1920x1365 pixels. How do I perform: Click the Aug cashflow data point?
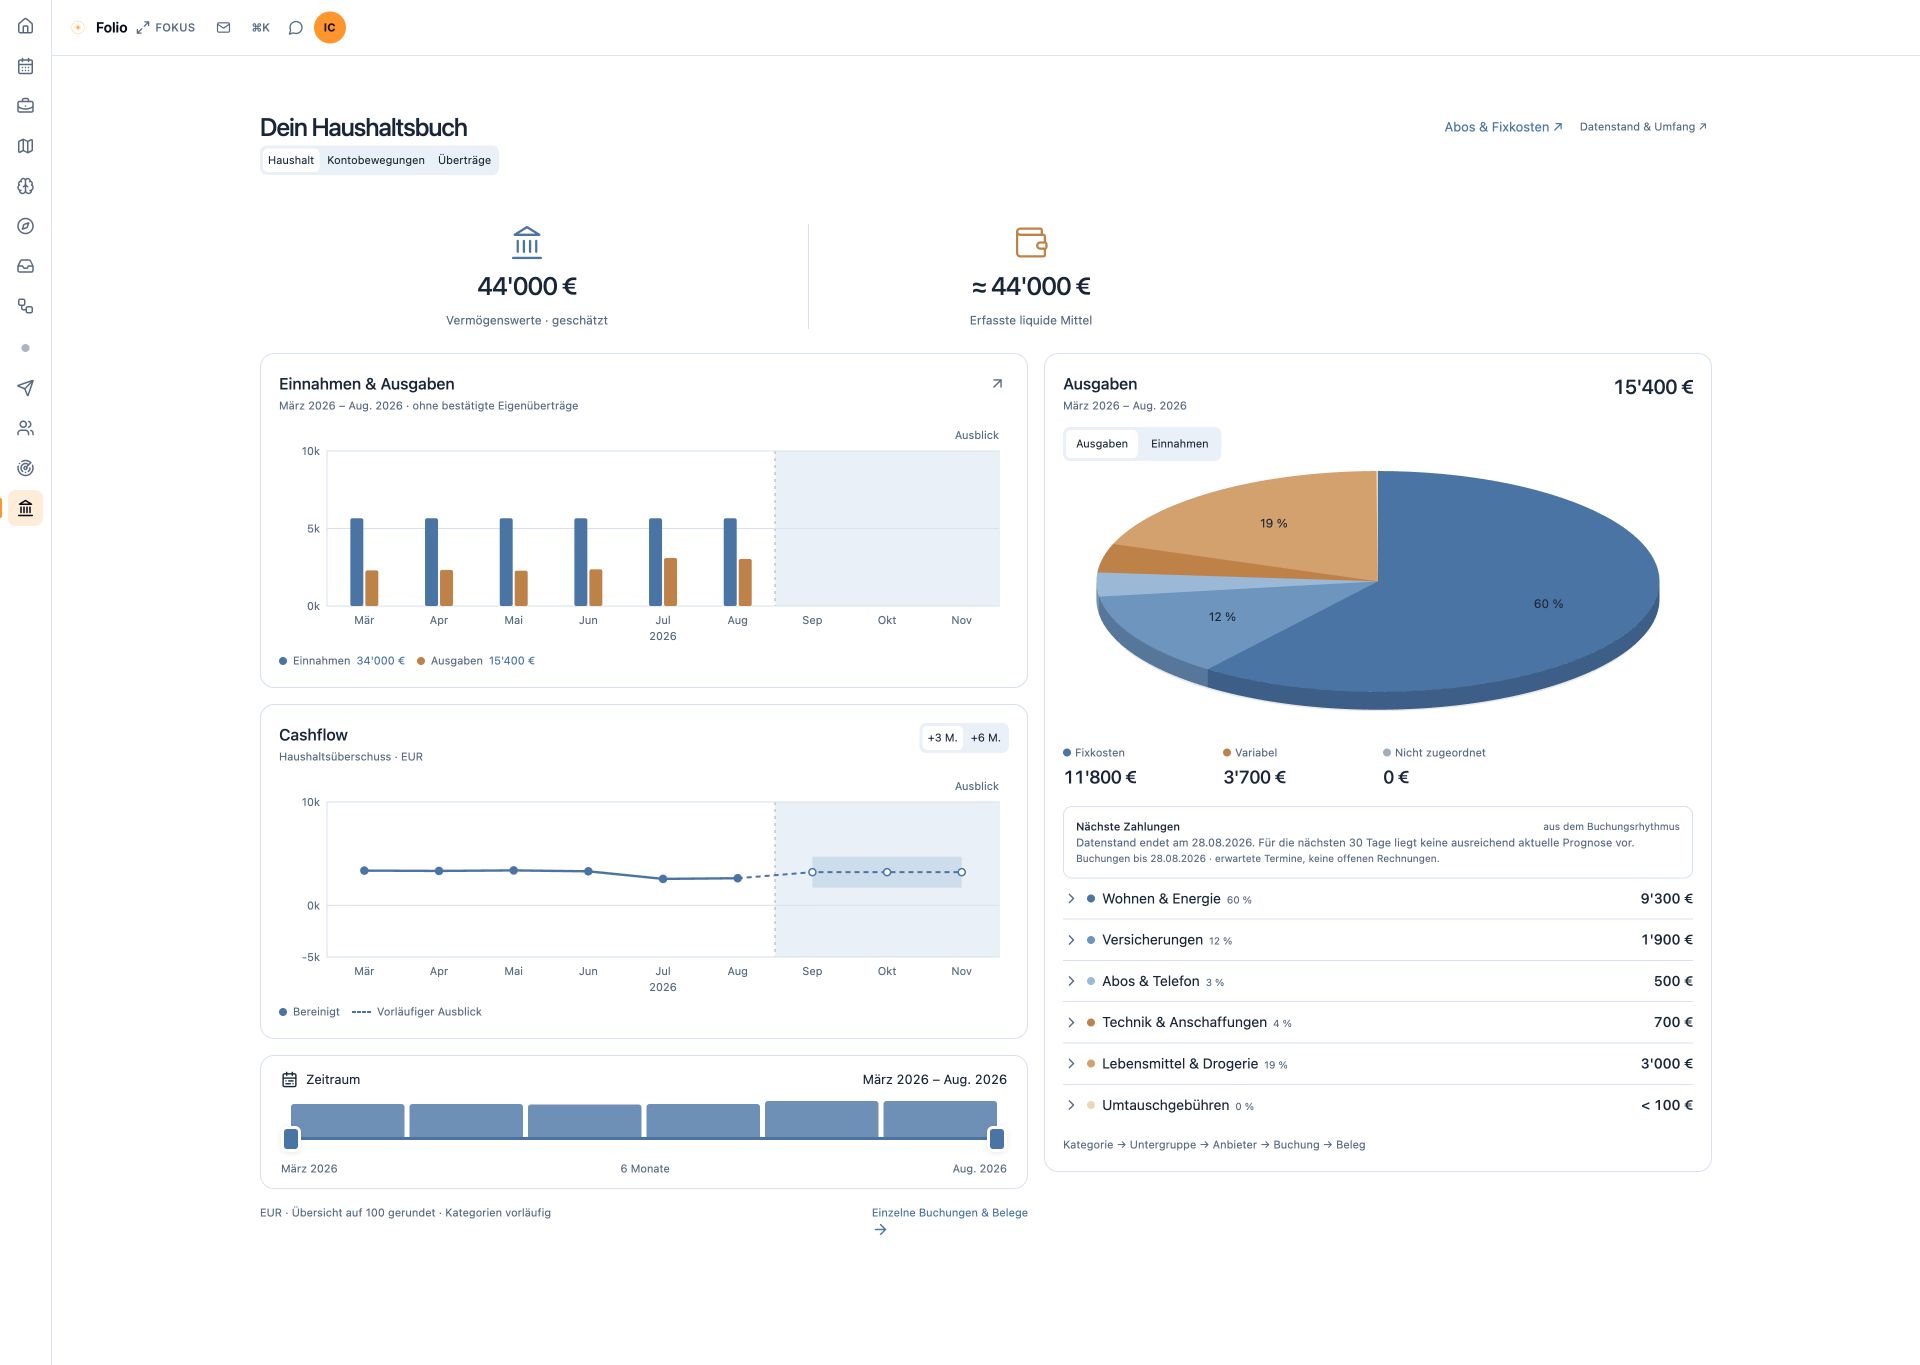(x=738, y=878)
